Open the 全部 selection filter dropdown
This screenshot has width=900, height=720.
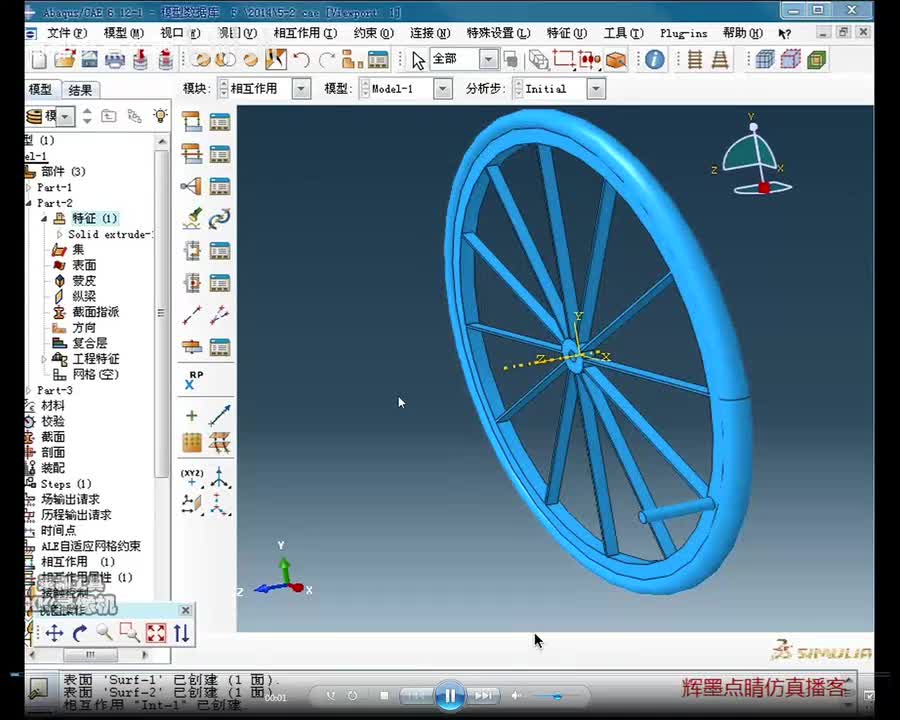(x=488, y=60)
